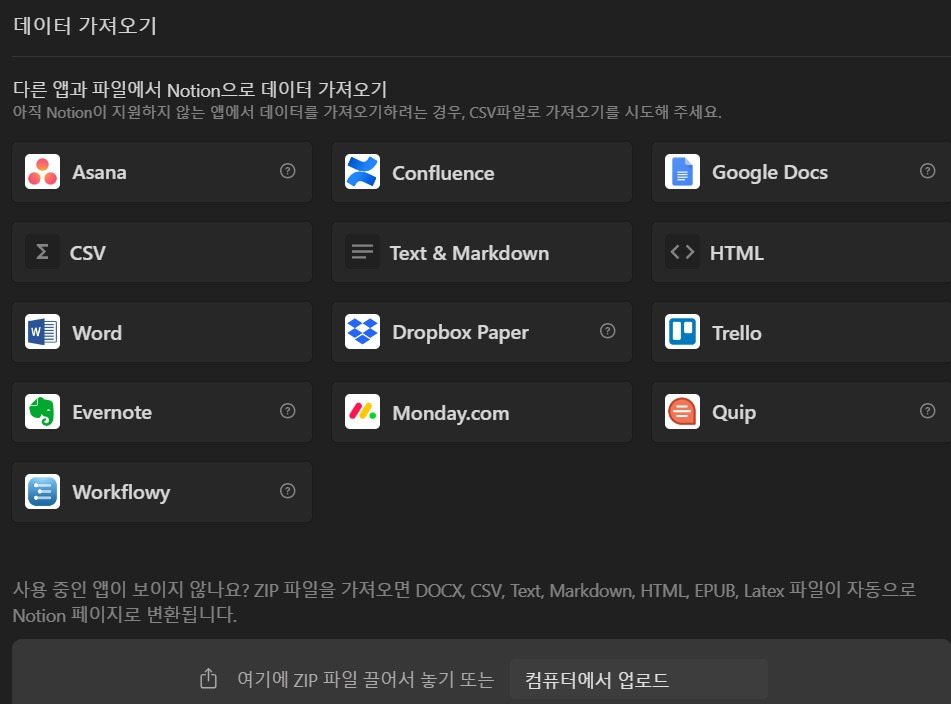Click the 다른 앱과 파일에서 Notion으로 heading
This screenshot has width=951, height=704.
pyautogui.click(x=200, y=90)
